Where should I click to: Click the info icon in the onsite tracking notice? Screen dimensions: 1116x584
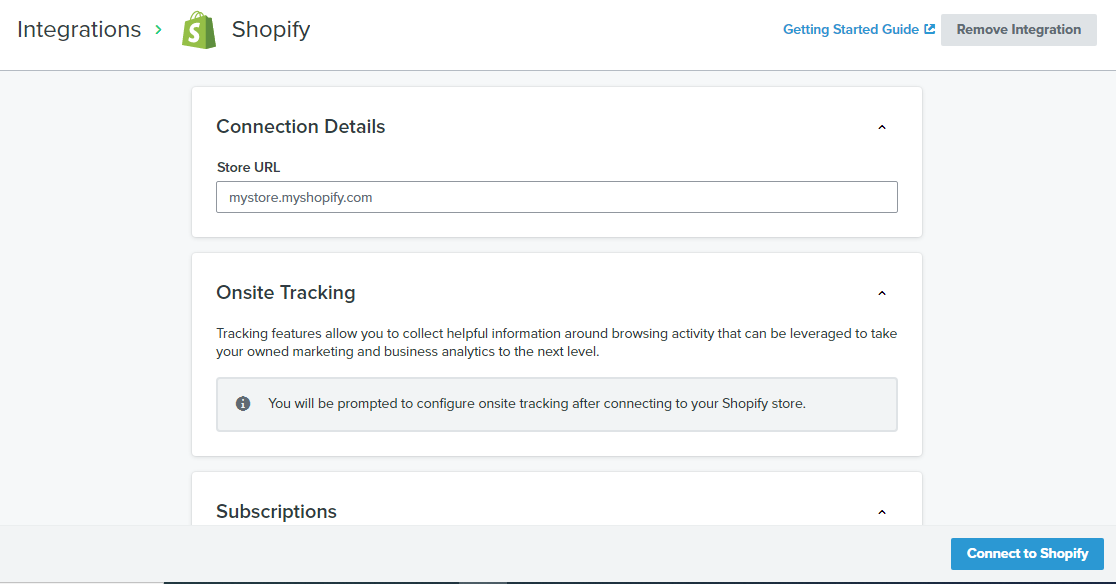[243, 404]
